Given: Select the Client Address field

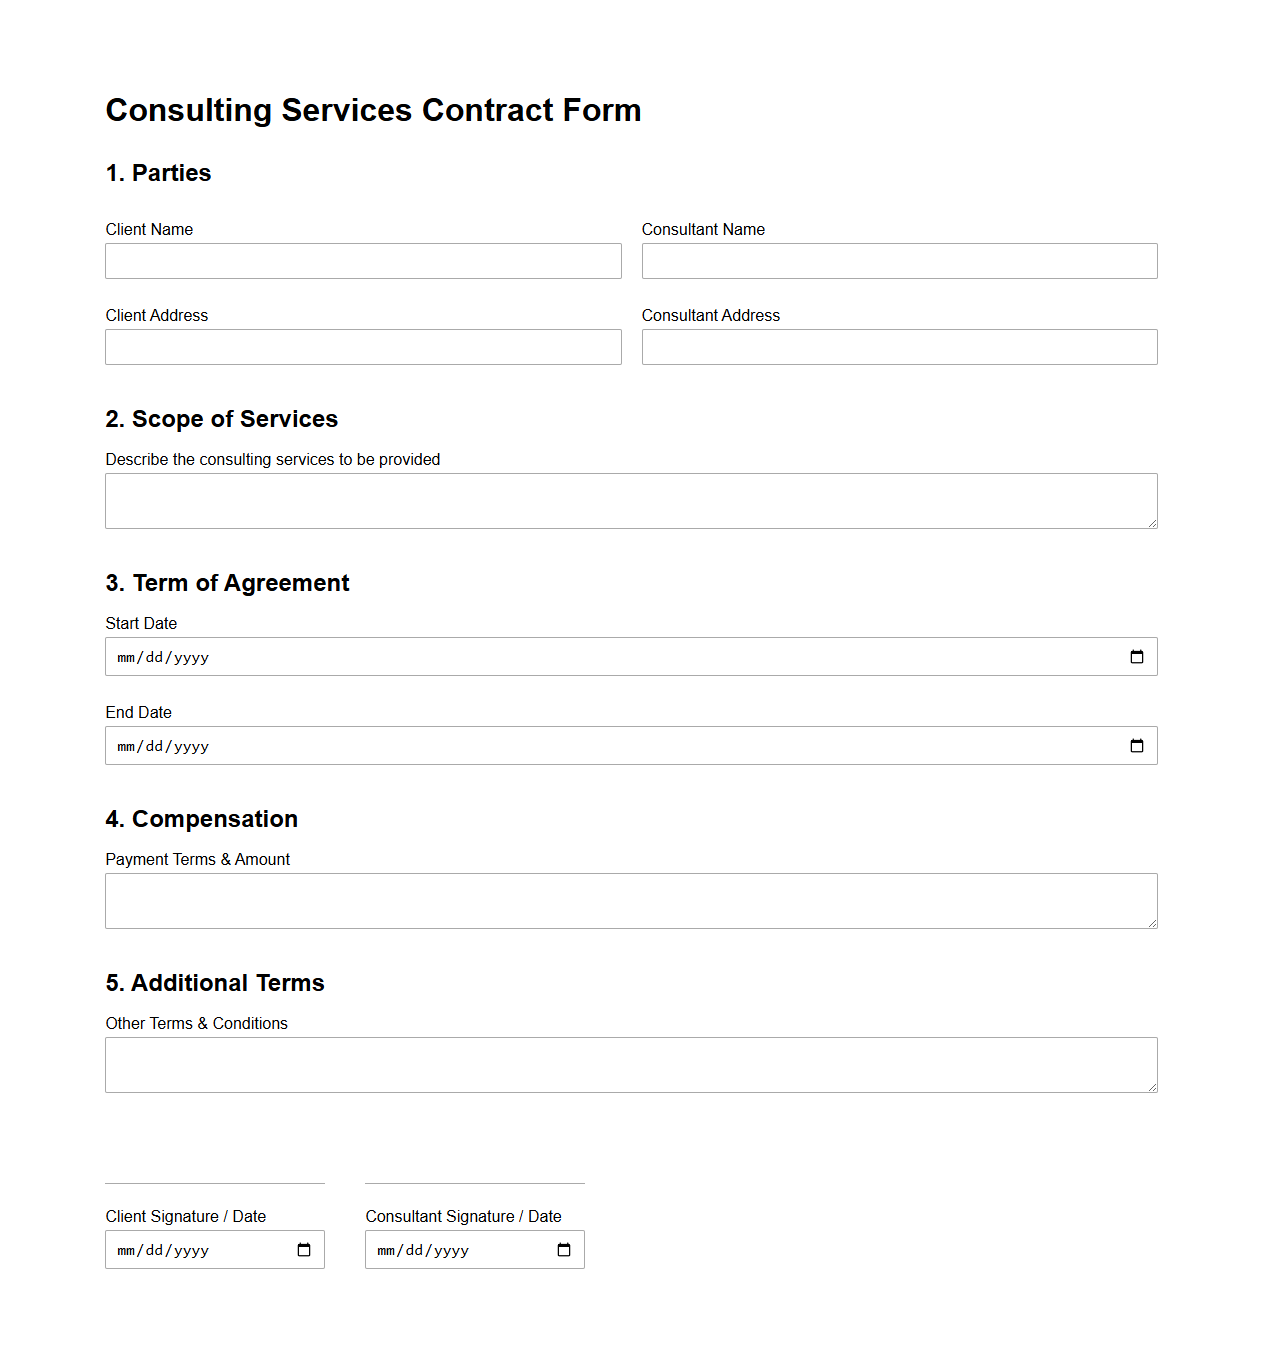Looking at the screenshot, I should tap(363, 347).
